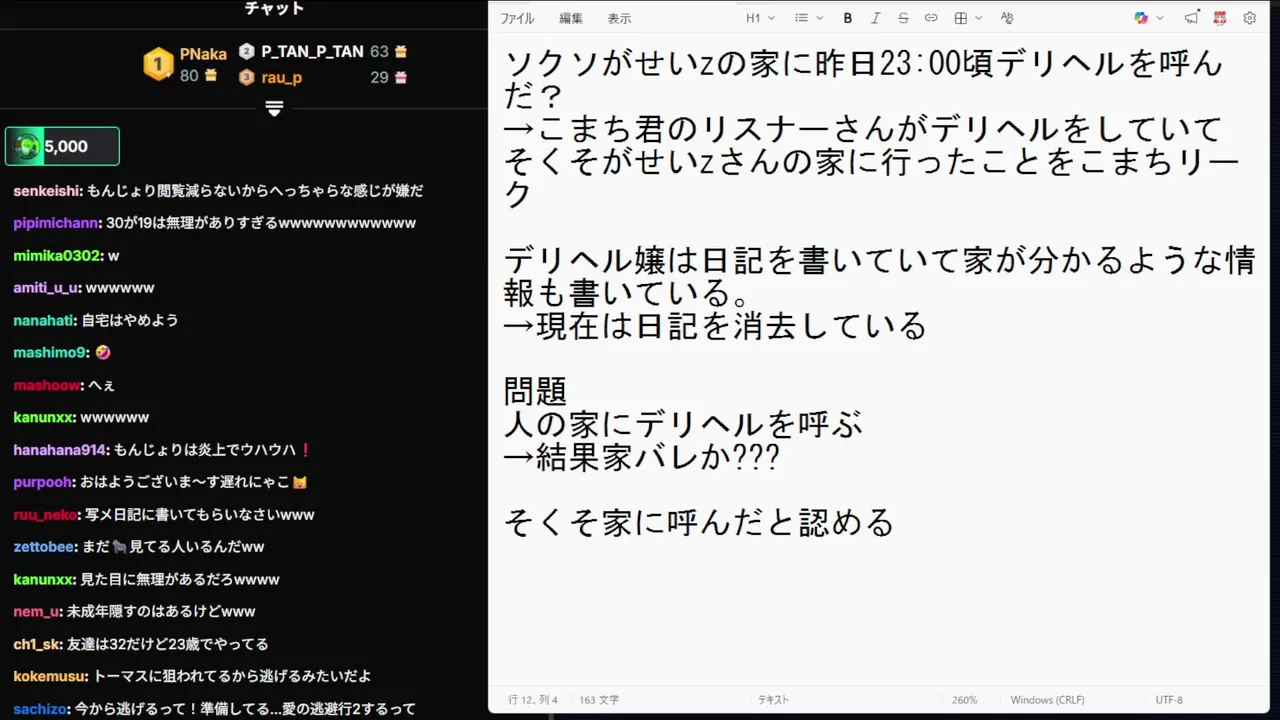This screenshot has width=1280, height=720.
Task: Open Notepad settings gear
Action: pos(1249,18)
